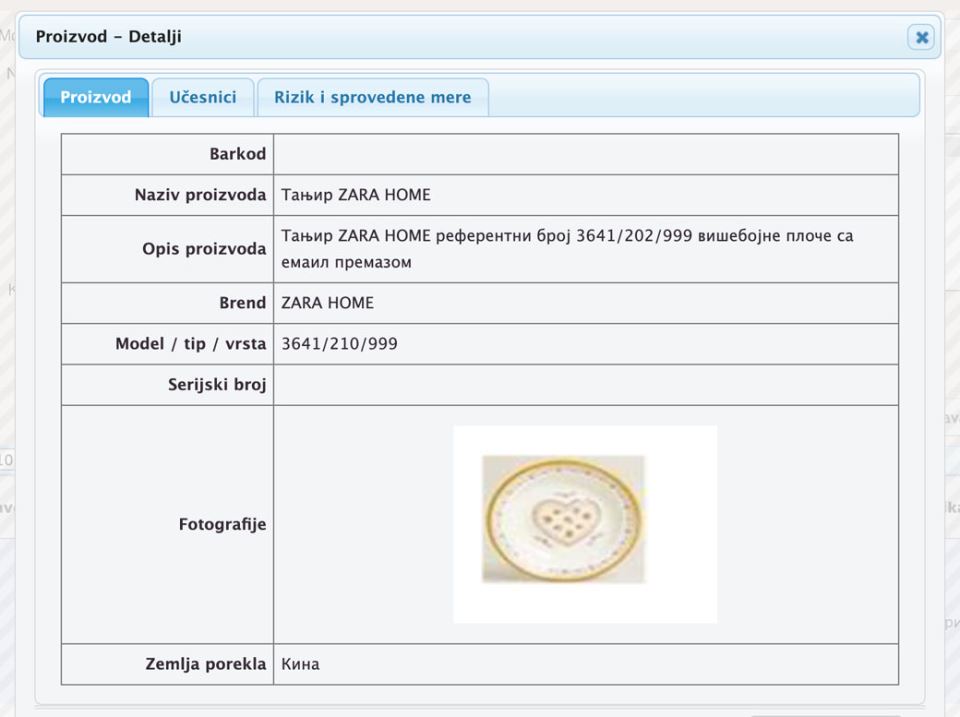Close the Proizvod - Detalji dialog
The height and width of the screenshot is (717, 960).
921,37
